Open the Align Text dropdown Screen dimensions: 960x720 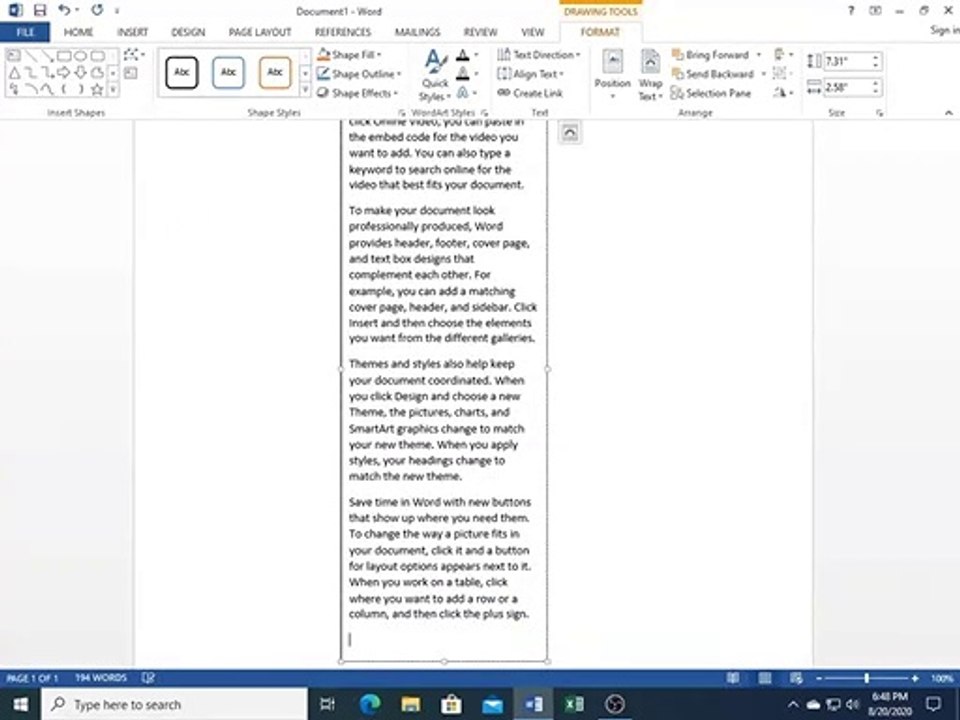click(x=530, y=74)
